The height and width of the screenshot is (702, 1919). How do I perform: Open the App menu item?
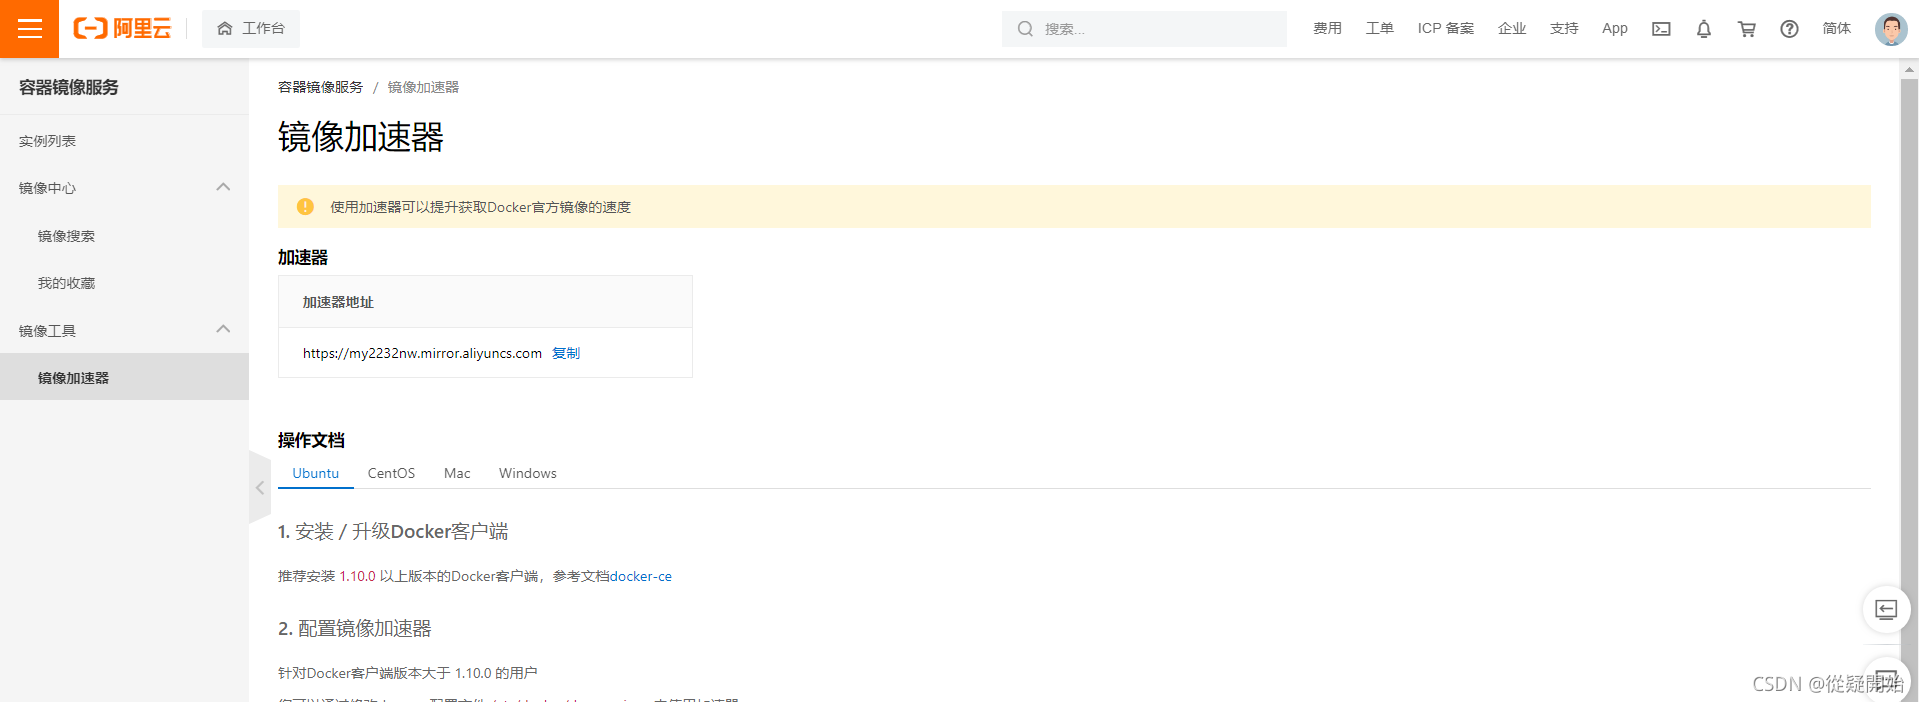click(1614, 29)
